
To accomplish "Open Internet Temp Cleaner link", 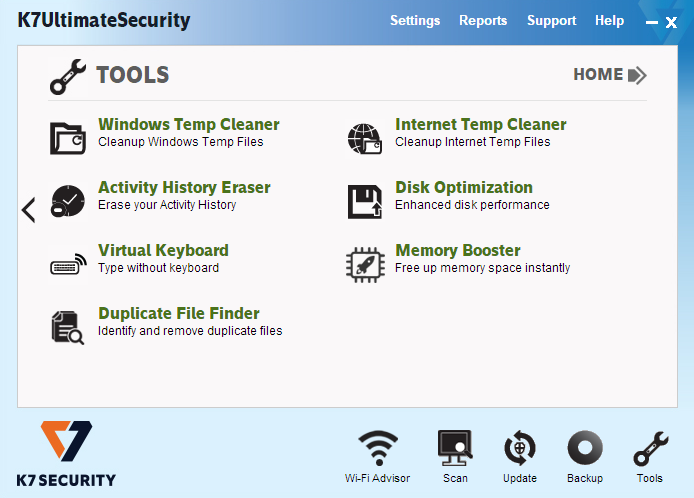I will click(481, 124).
